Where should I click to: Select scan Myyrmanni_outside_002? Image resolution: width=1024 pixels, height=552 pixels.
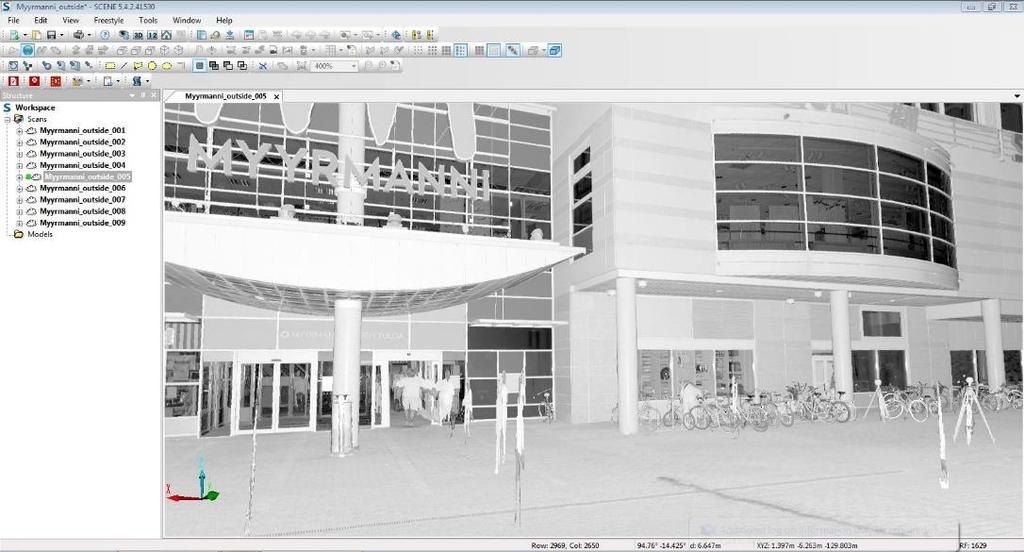click(x=82, y=142)
